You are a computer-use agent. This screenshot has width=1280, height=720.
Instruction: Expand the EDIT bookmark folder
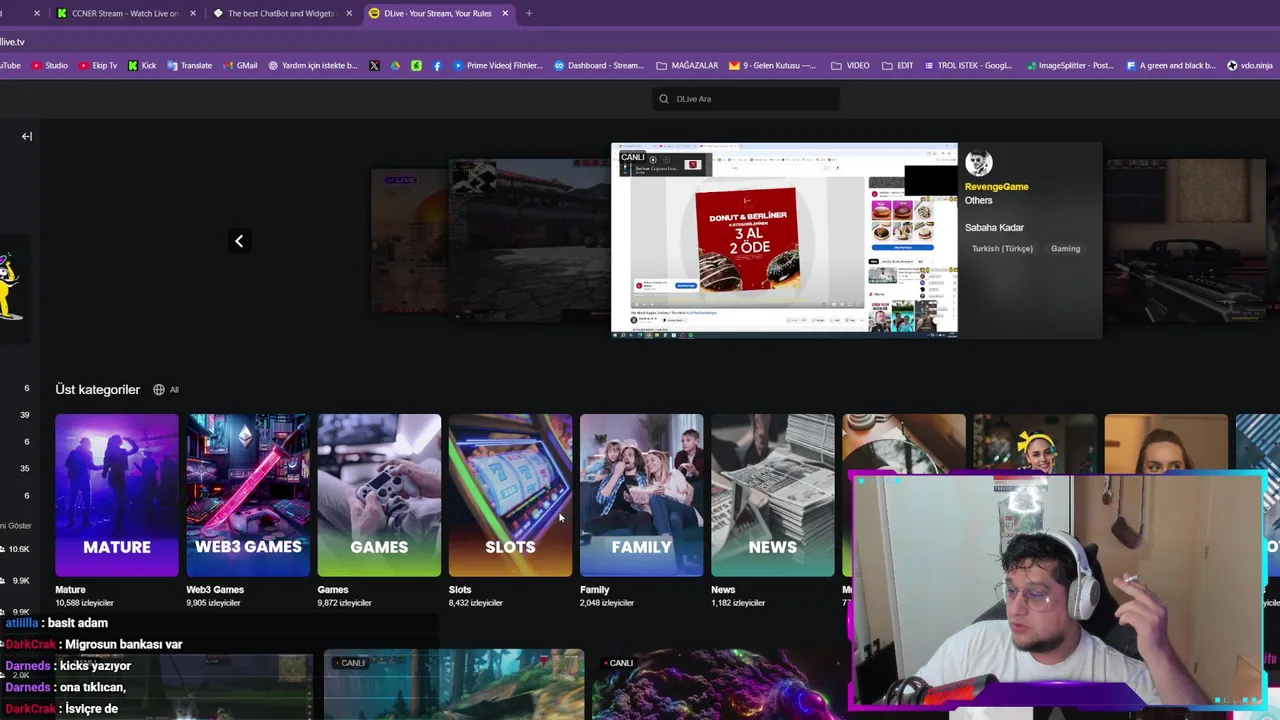(897, 65)
